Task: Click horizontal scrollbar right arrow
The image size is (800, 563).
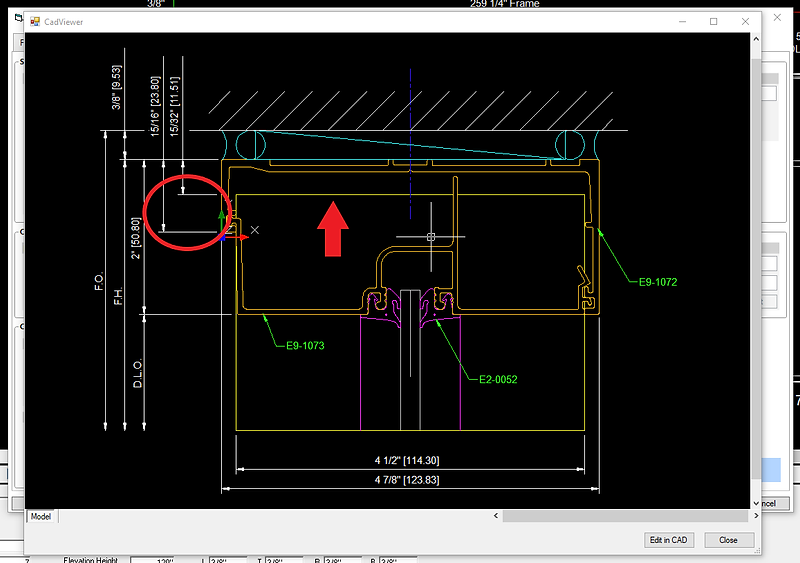Action: pyautogui.click(x=756, y=516)
